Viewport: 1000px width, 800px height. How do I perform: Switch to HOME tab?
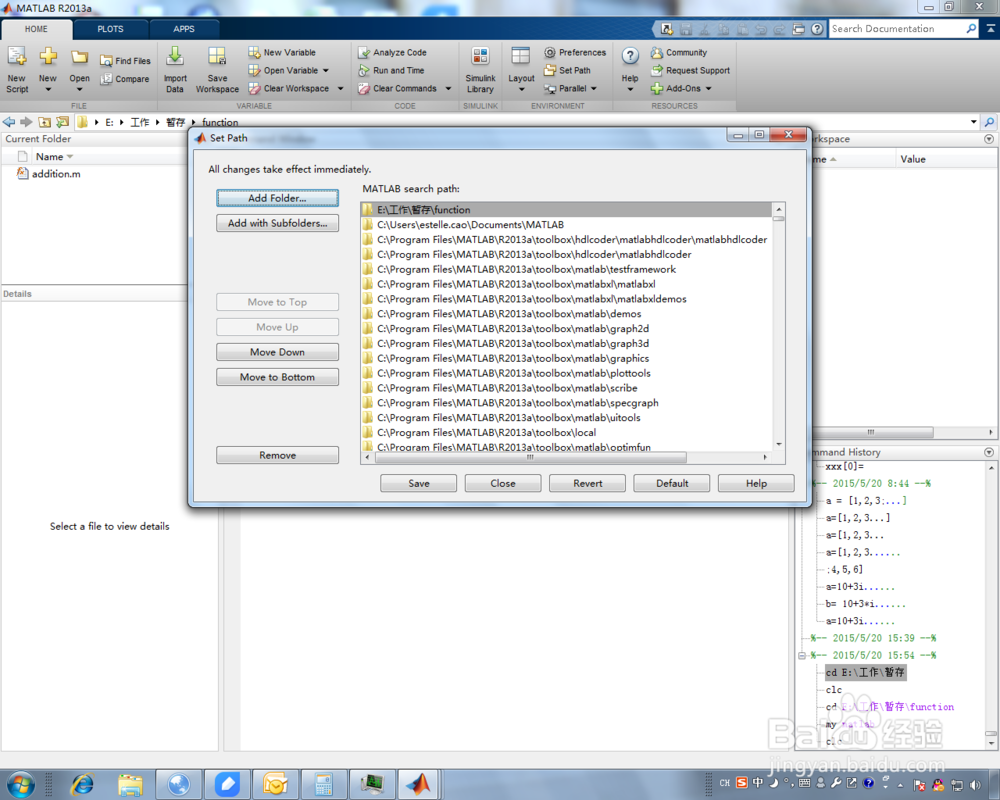click(36, 29)
